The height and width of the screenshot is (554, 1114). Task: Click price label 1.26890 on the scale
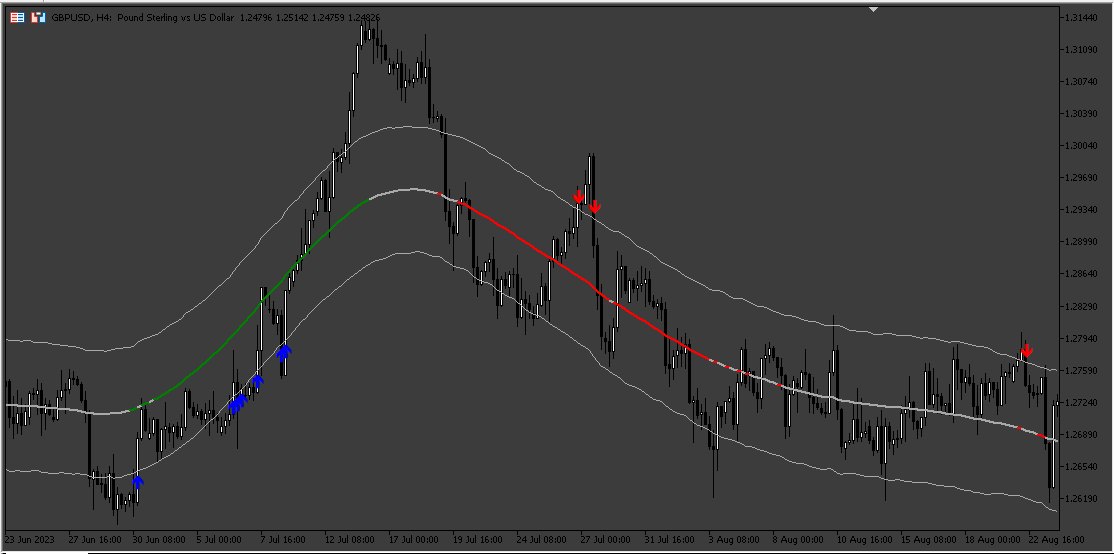tap(1083, 435)
